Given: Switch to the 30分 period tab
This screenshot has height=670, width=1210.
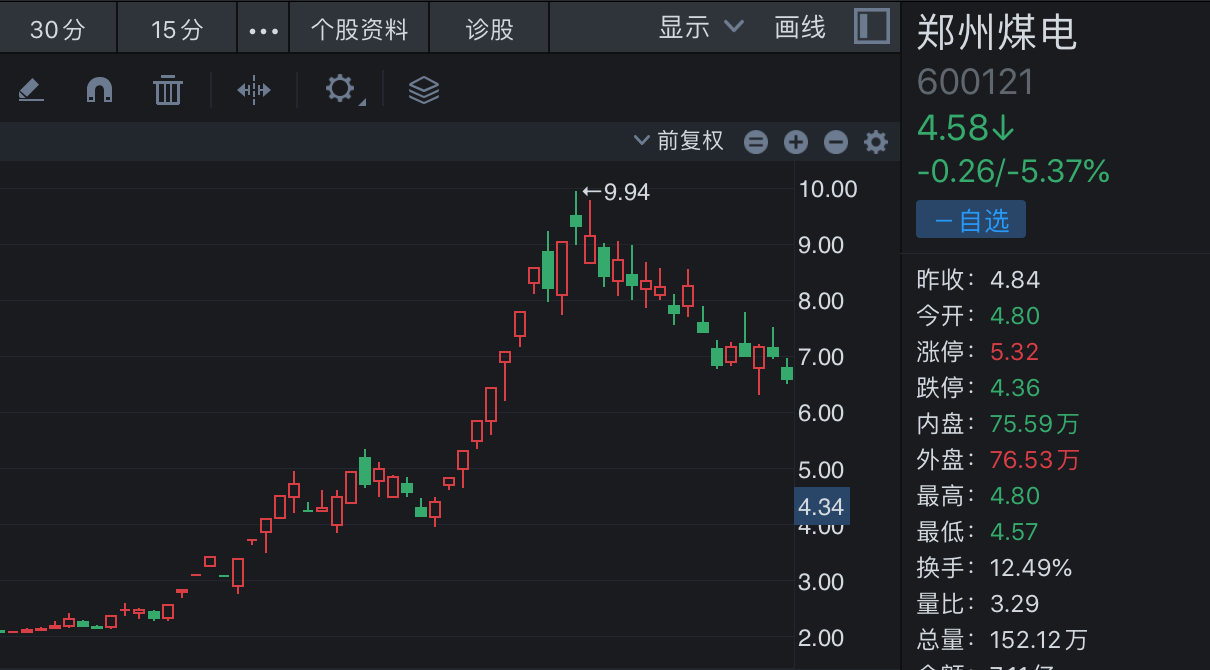Looking at the screenshot, I should pyautogui.click(x=58, y=29).
